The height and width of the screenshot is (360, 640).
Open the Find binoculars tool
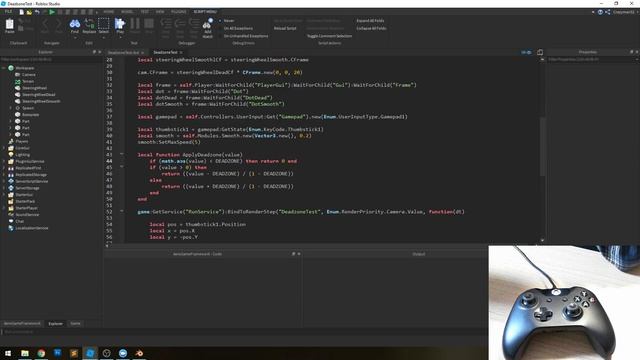[75, 24]
